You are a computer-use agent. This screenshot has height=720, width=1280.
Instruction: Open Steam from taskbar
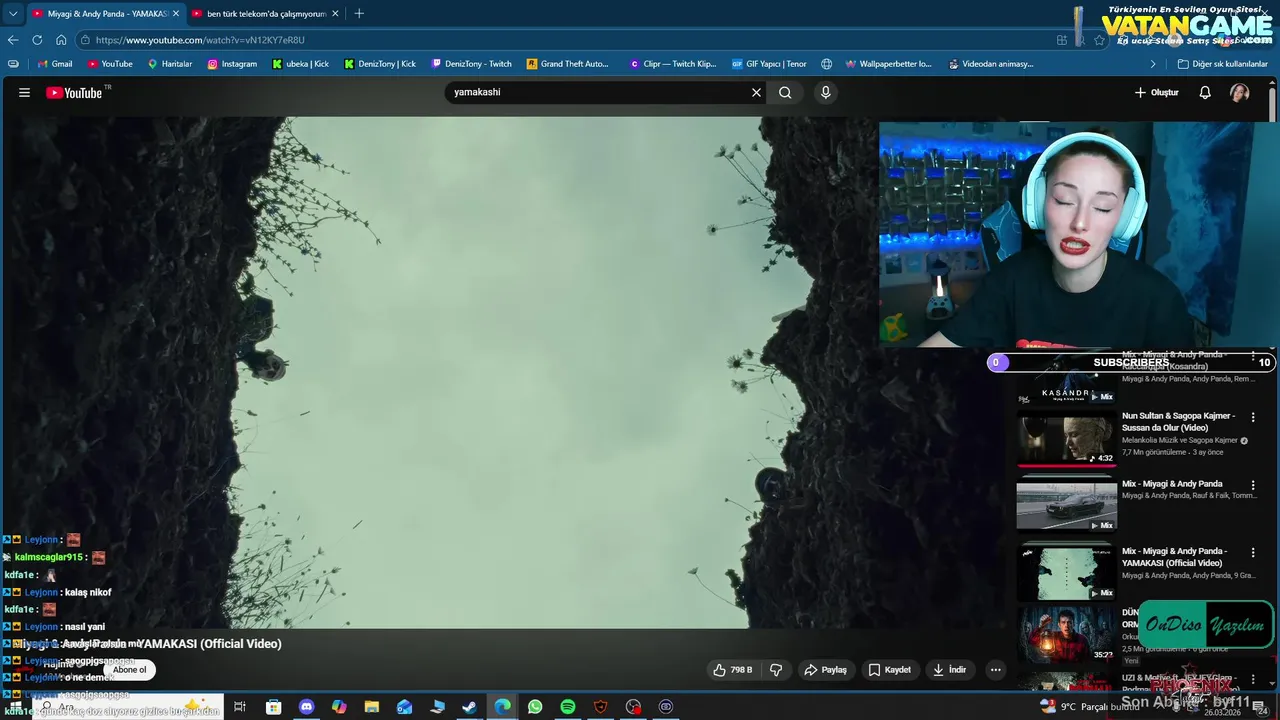pos(469,707)
